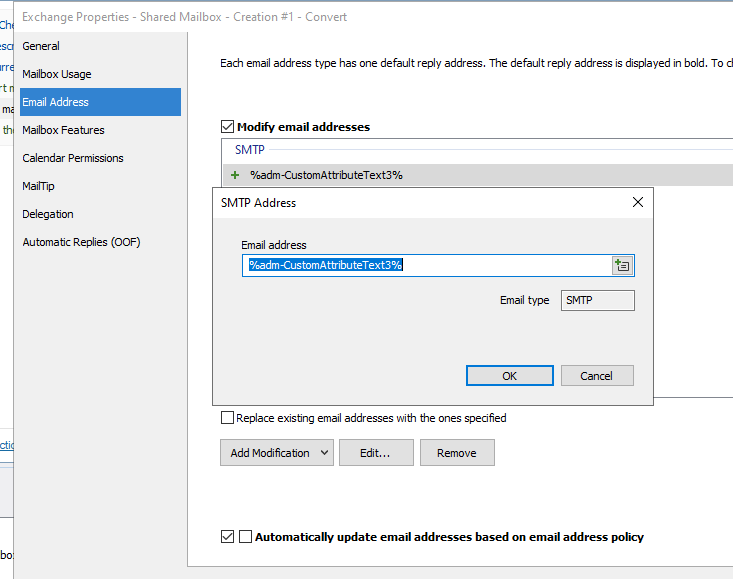This screenshot has height=579, width=733.
Task: Select the Email Address page
Action: pos(100,102)
